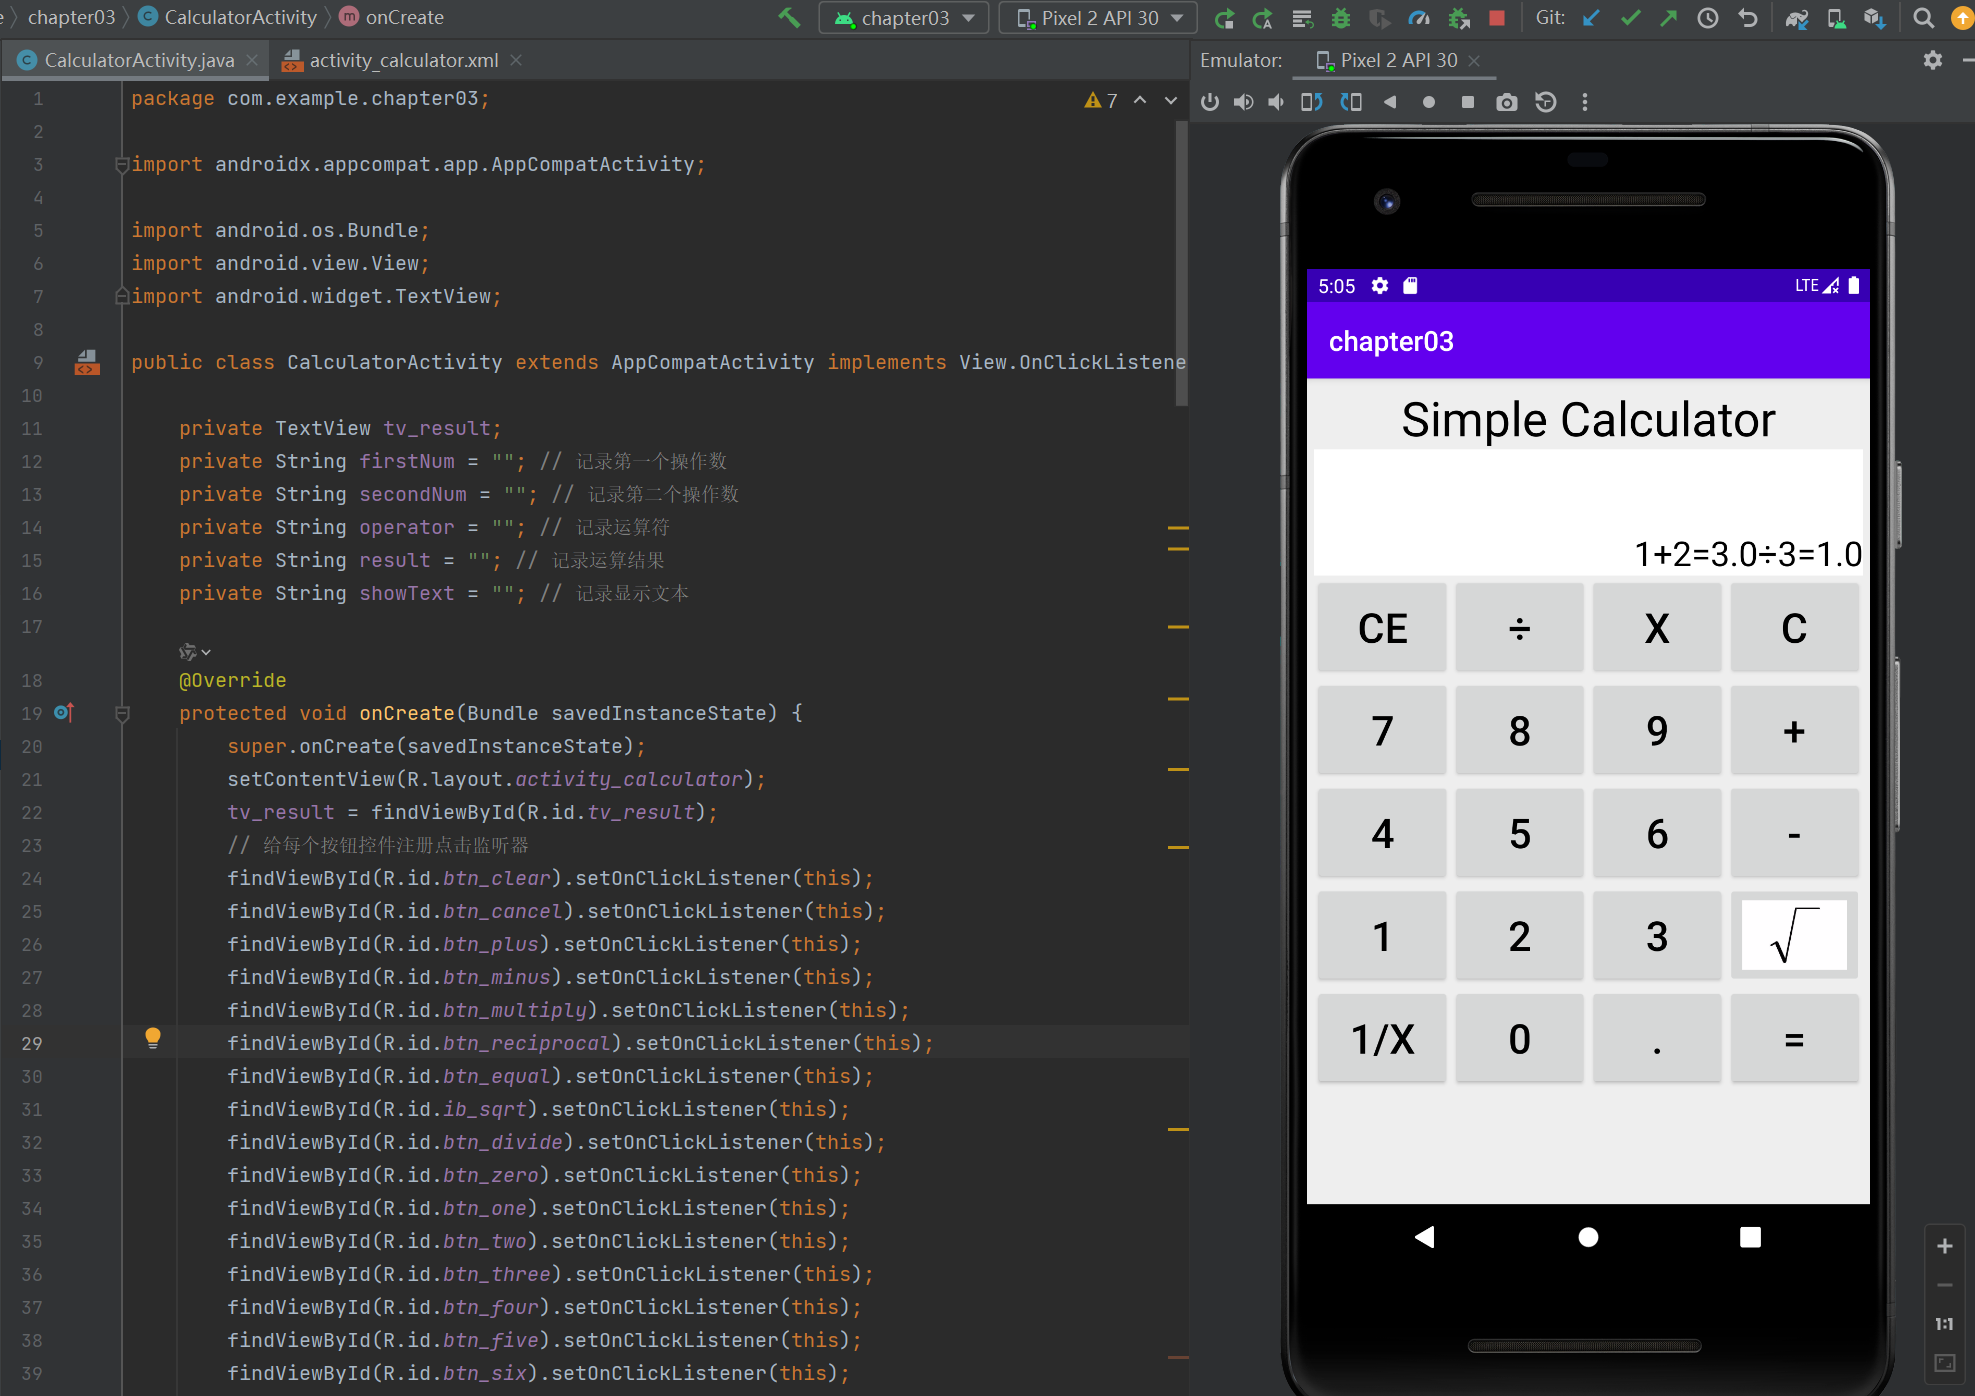Click Sync Project with Gradle Files icon

[x=1797, y=18]
